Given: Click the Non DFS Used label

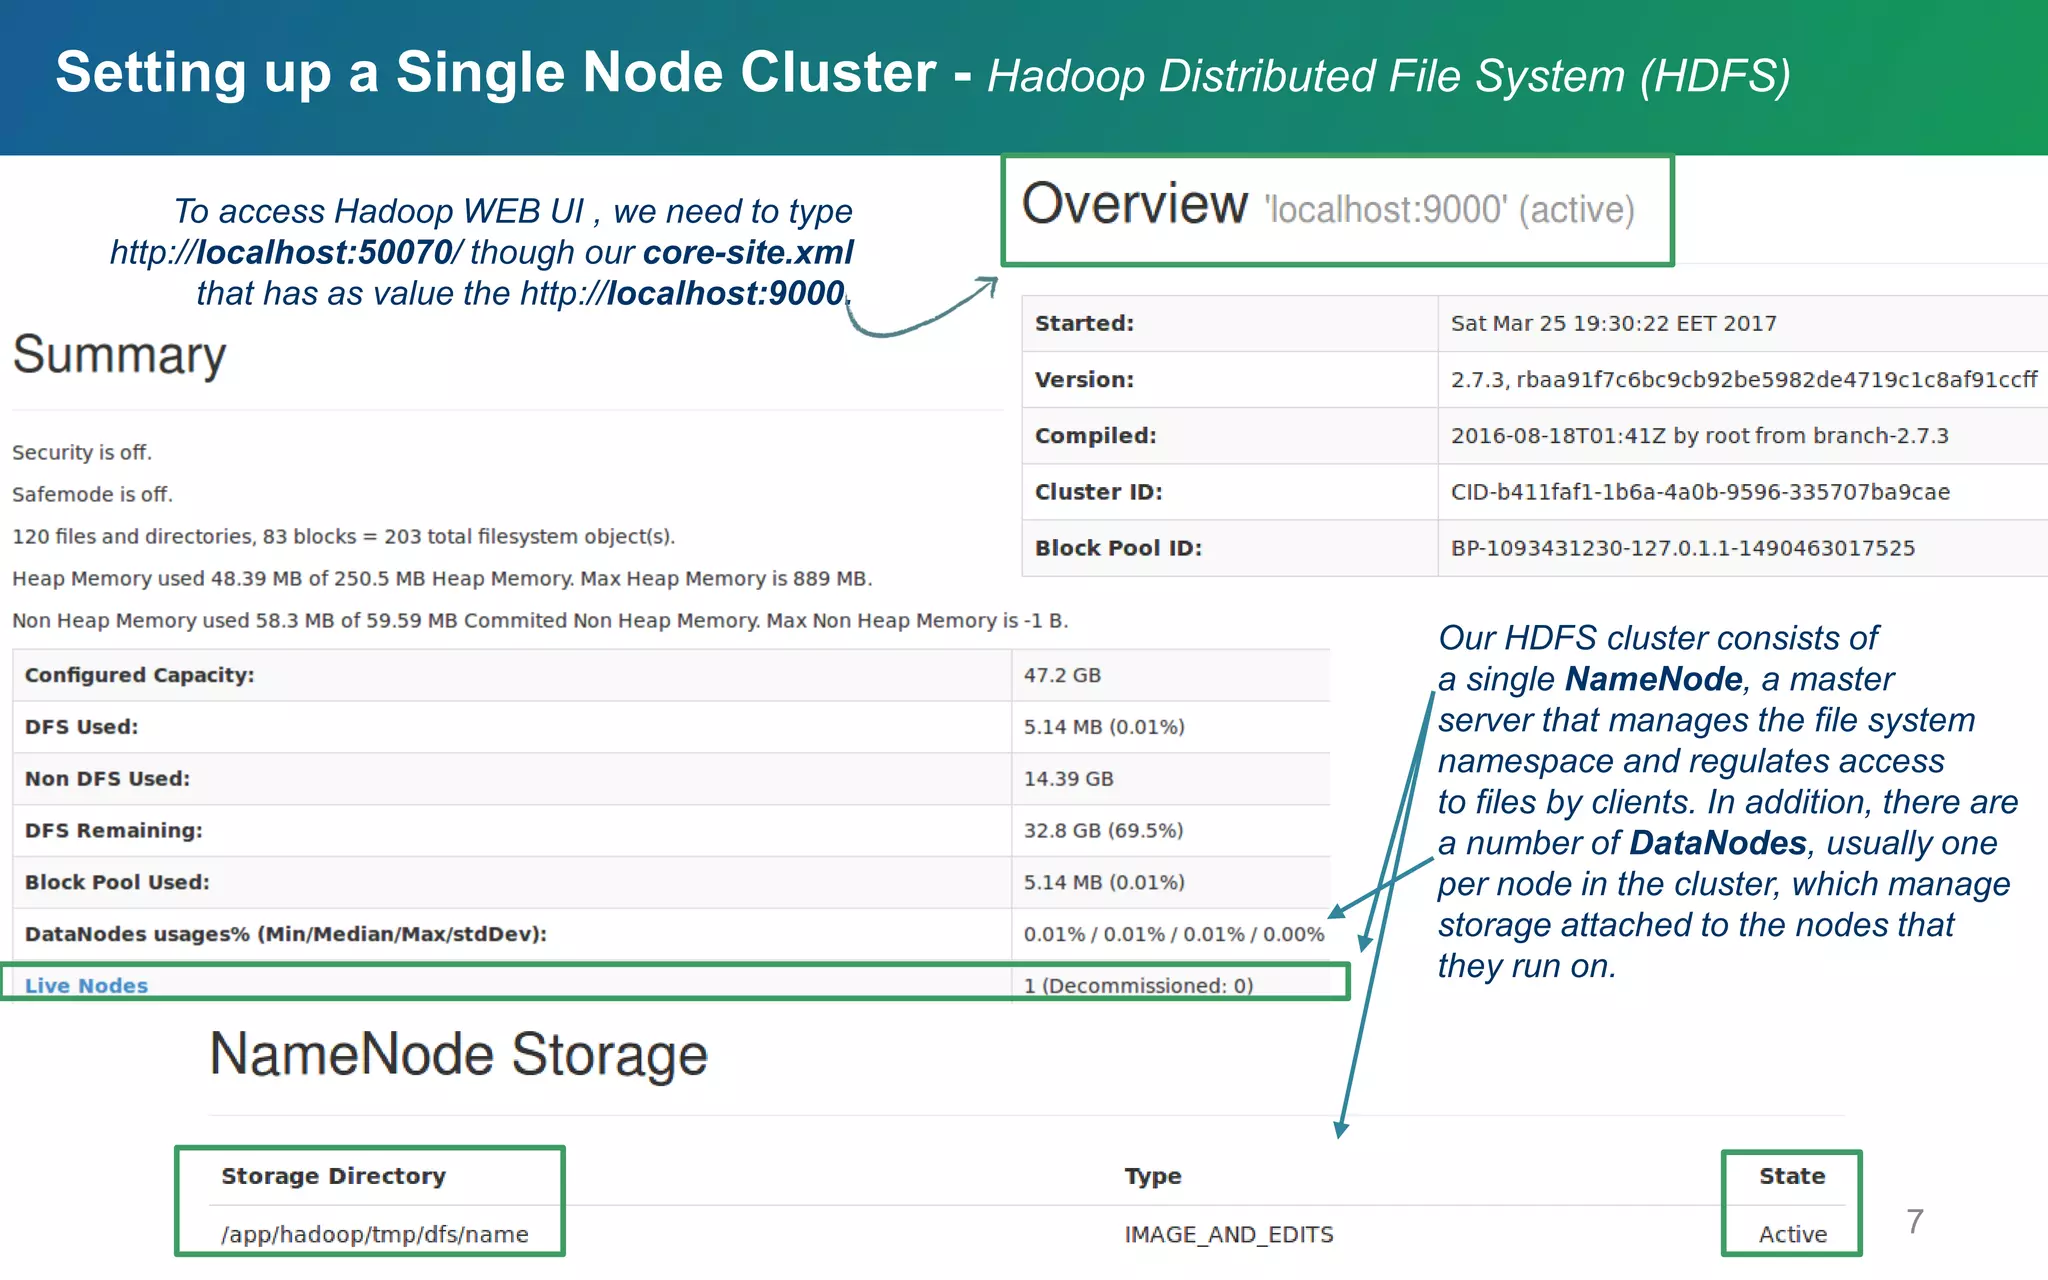Looking at the screenshot, I should tap(107, 779).
